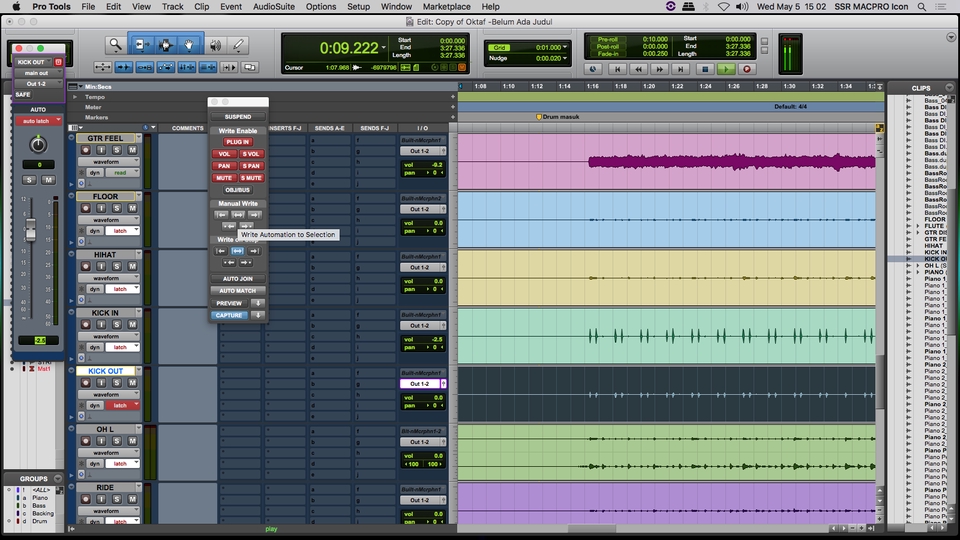Click the Online sync clock button
Viewport: 960px width, 540px height.
(x=593, y=69)
